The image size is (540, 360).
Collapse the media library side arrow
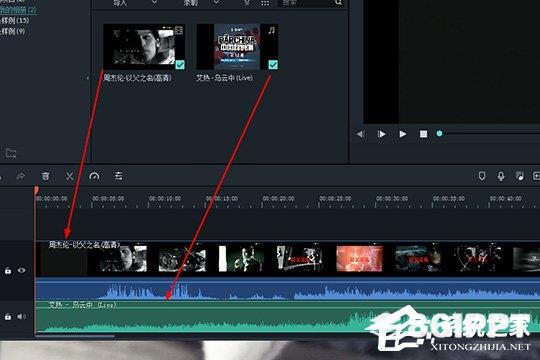tap(87, 78)
